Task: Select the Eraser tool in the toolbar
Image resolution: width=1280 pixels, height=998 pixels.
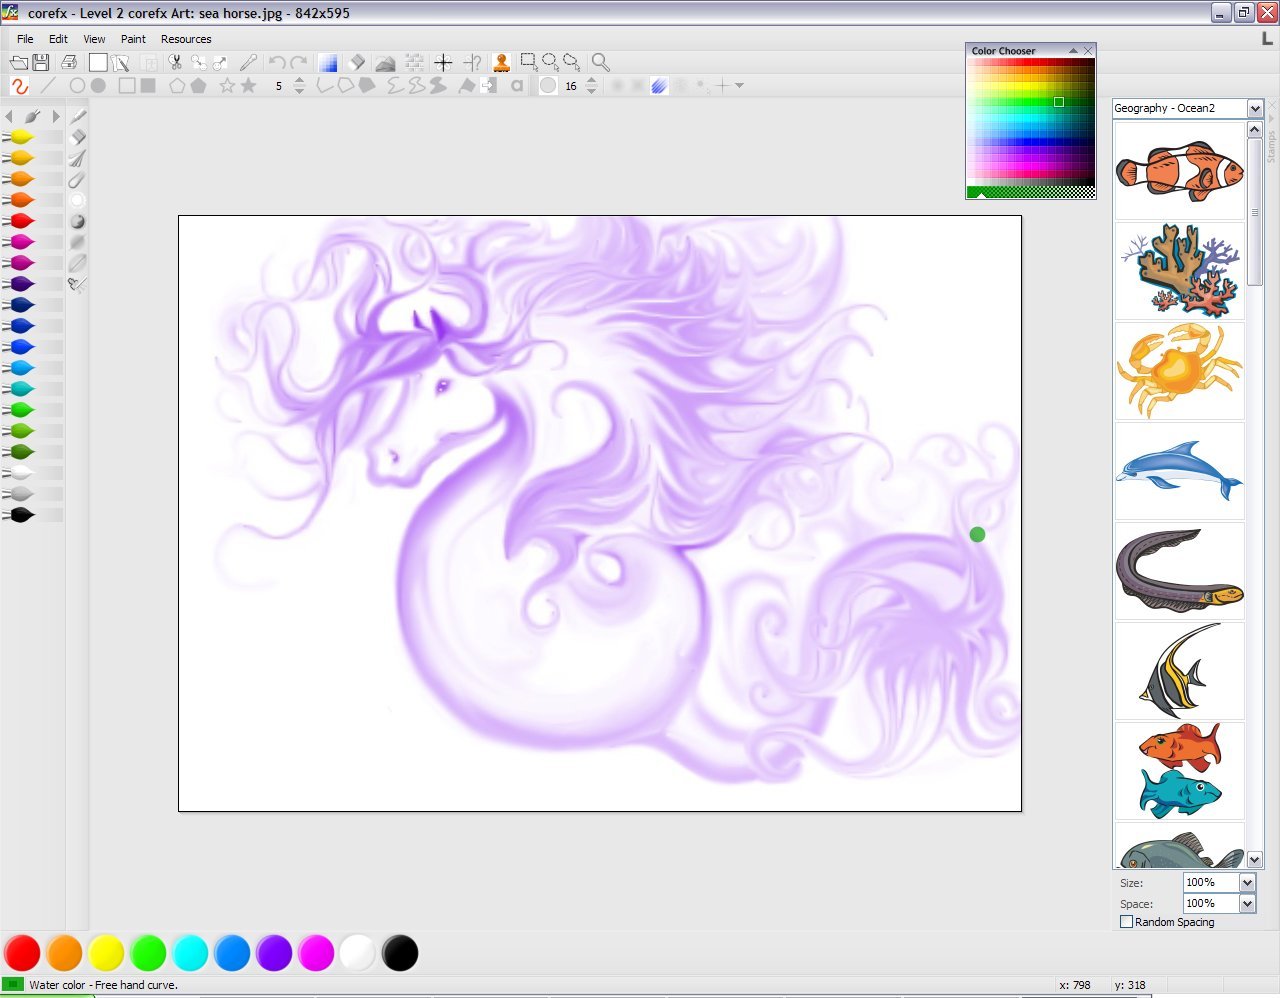Action: click(x=357, y=62)
